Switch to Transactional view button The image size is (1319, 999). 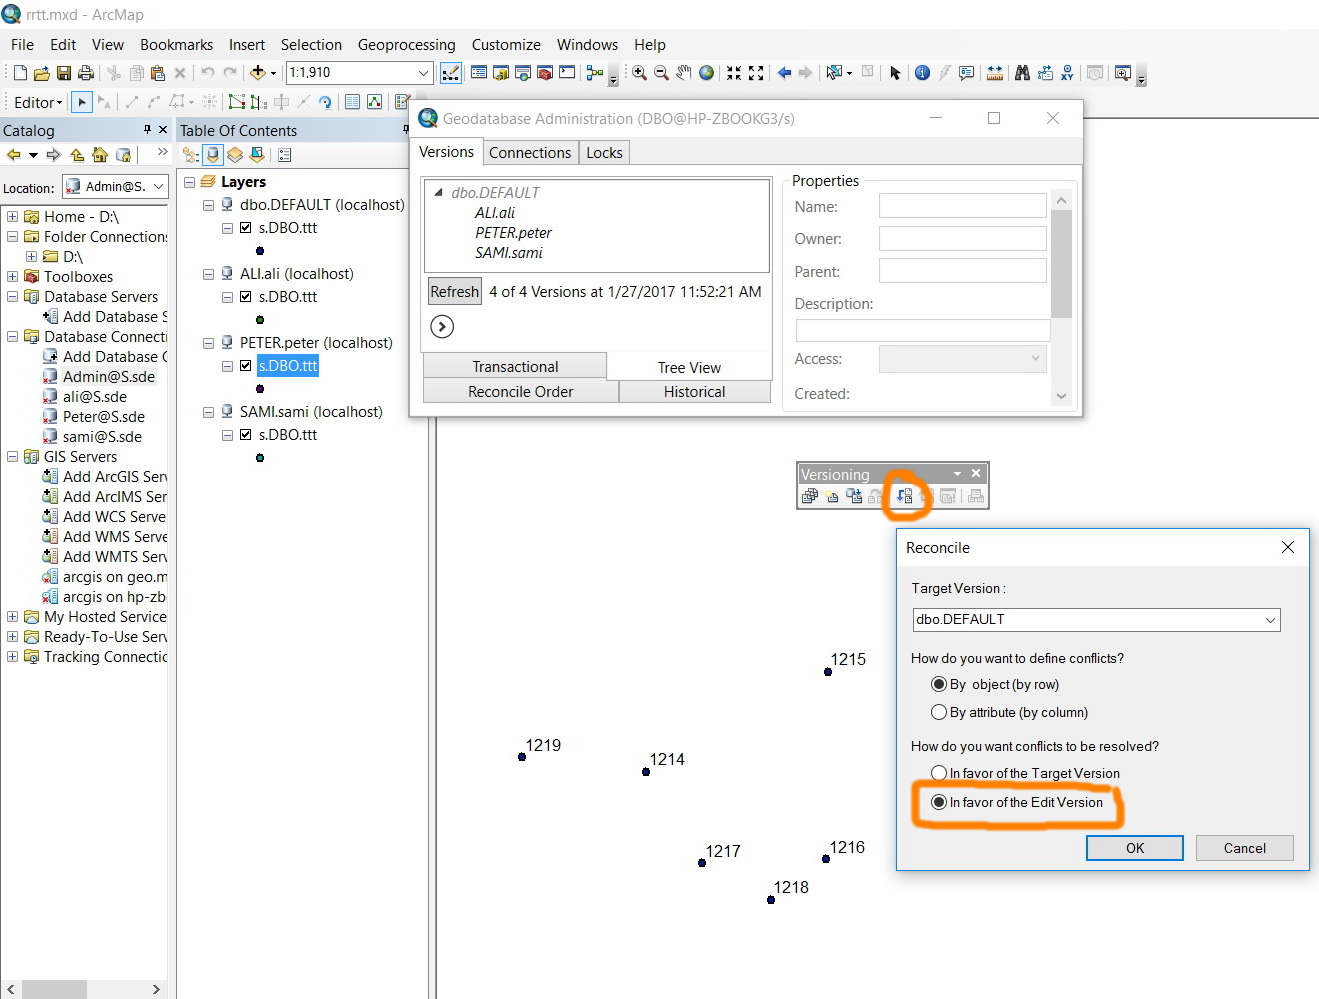pos(515,366)
